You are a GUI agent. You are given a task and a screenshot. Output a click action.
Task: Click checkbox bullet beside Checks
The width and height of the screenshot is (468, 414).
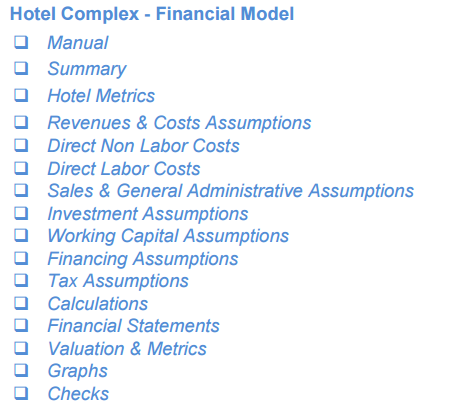pyautogui.click(x=21, y=393)
